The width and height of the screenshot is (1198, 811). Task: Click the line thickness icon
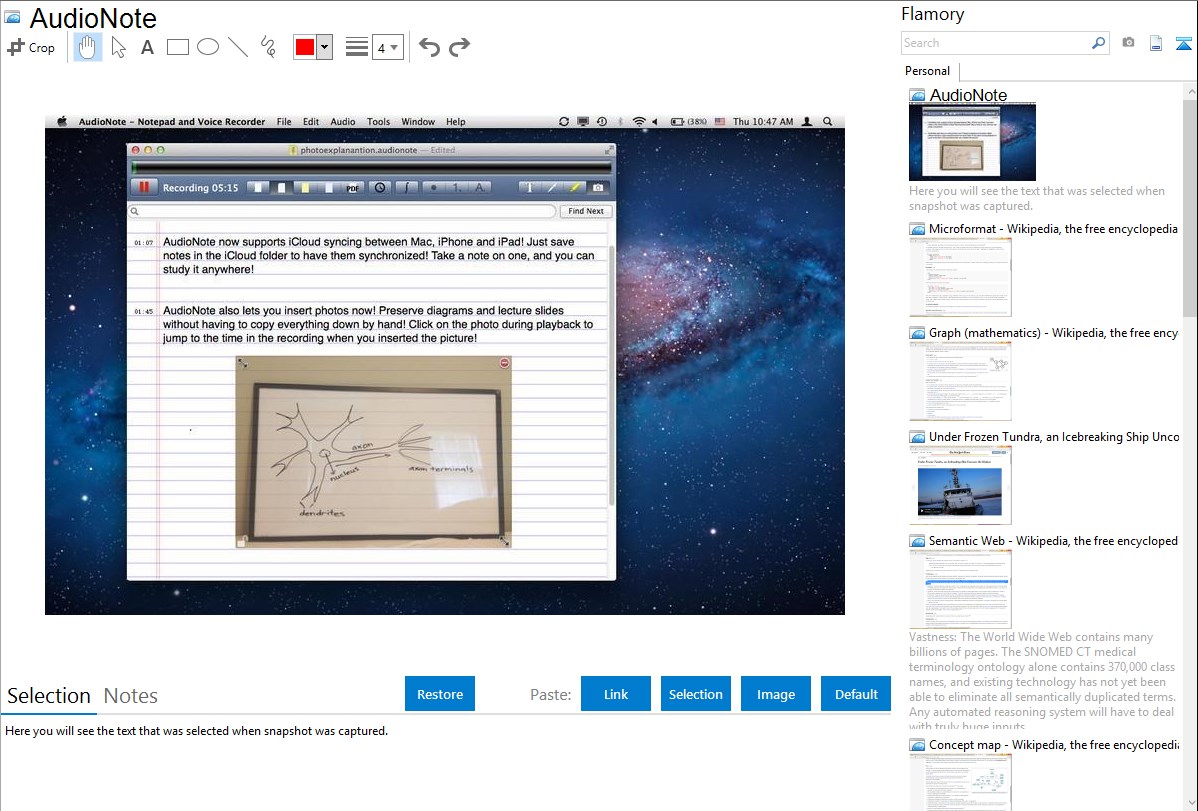coord(356,47)
